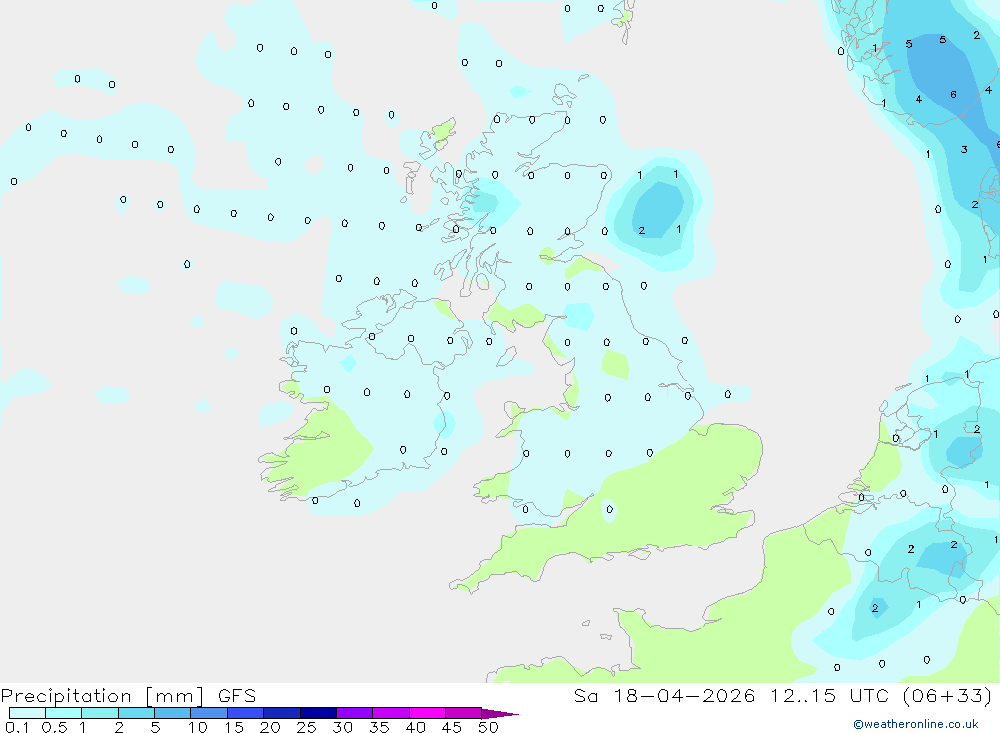Click the "GFS" model label

(x=237, y=695)
